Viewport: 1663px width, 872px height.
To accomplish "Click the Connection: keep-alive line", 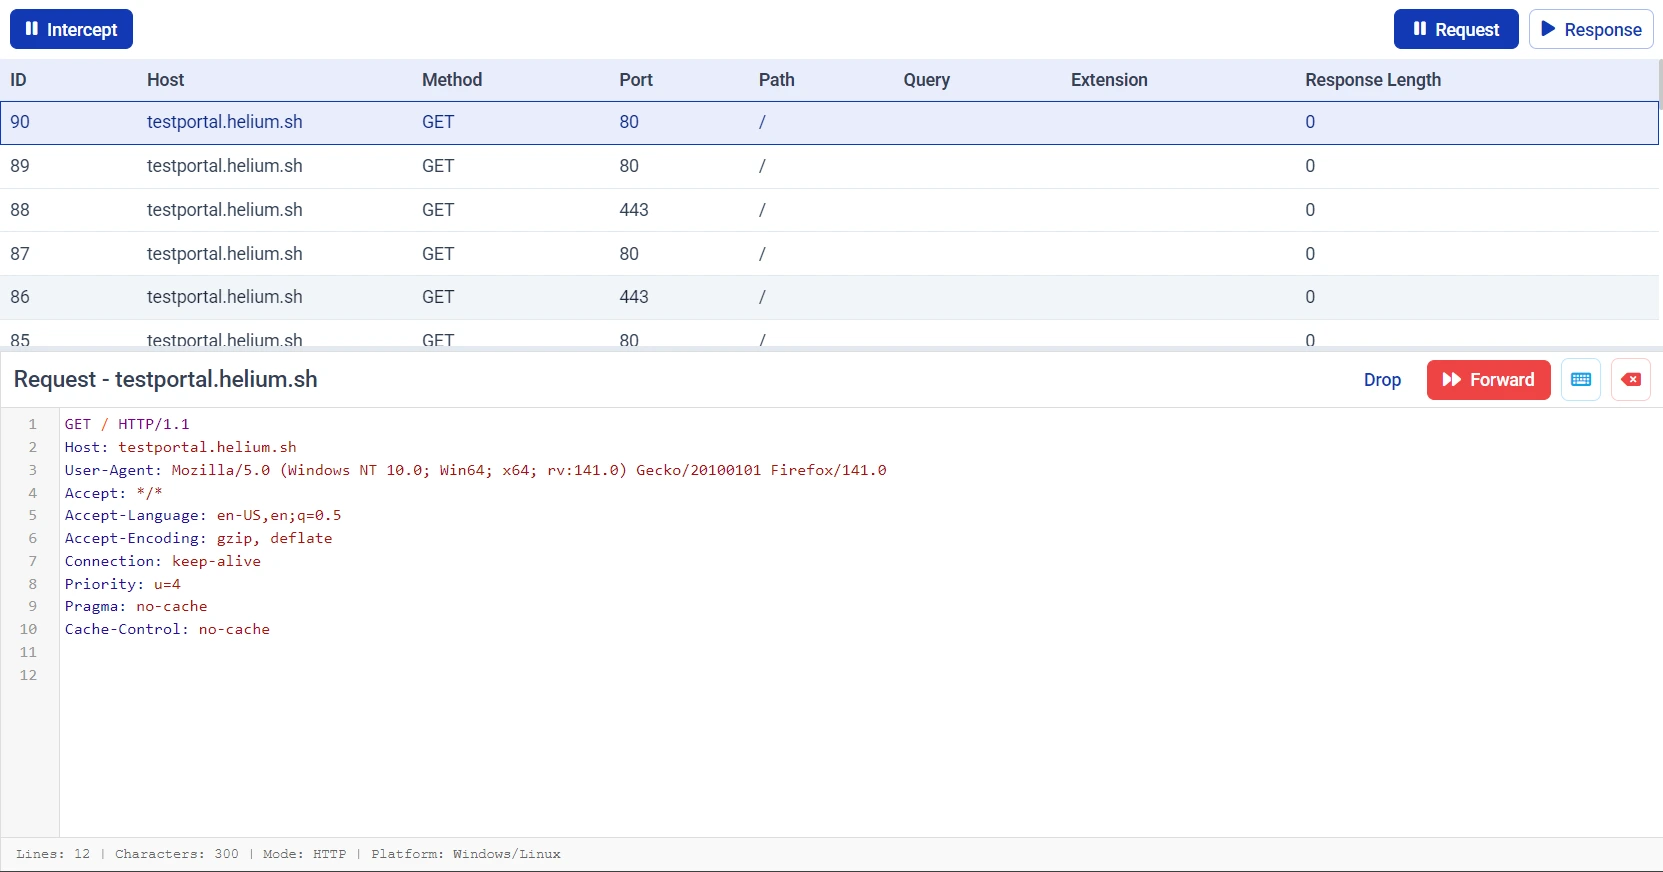I will (x=163, y=561).
